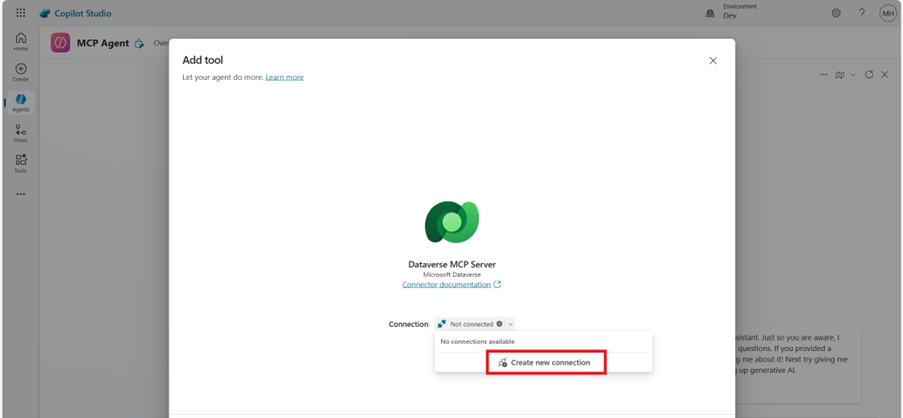Open the settings gear icon
Image resolution: width=903 pixels, height=418 pixels.
[x=836, y=13]
